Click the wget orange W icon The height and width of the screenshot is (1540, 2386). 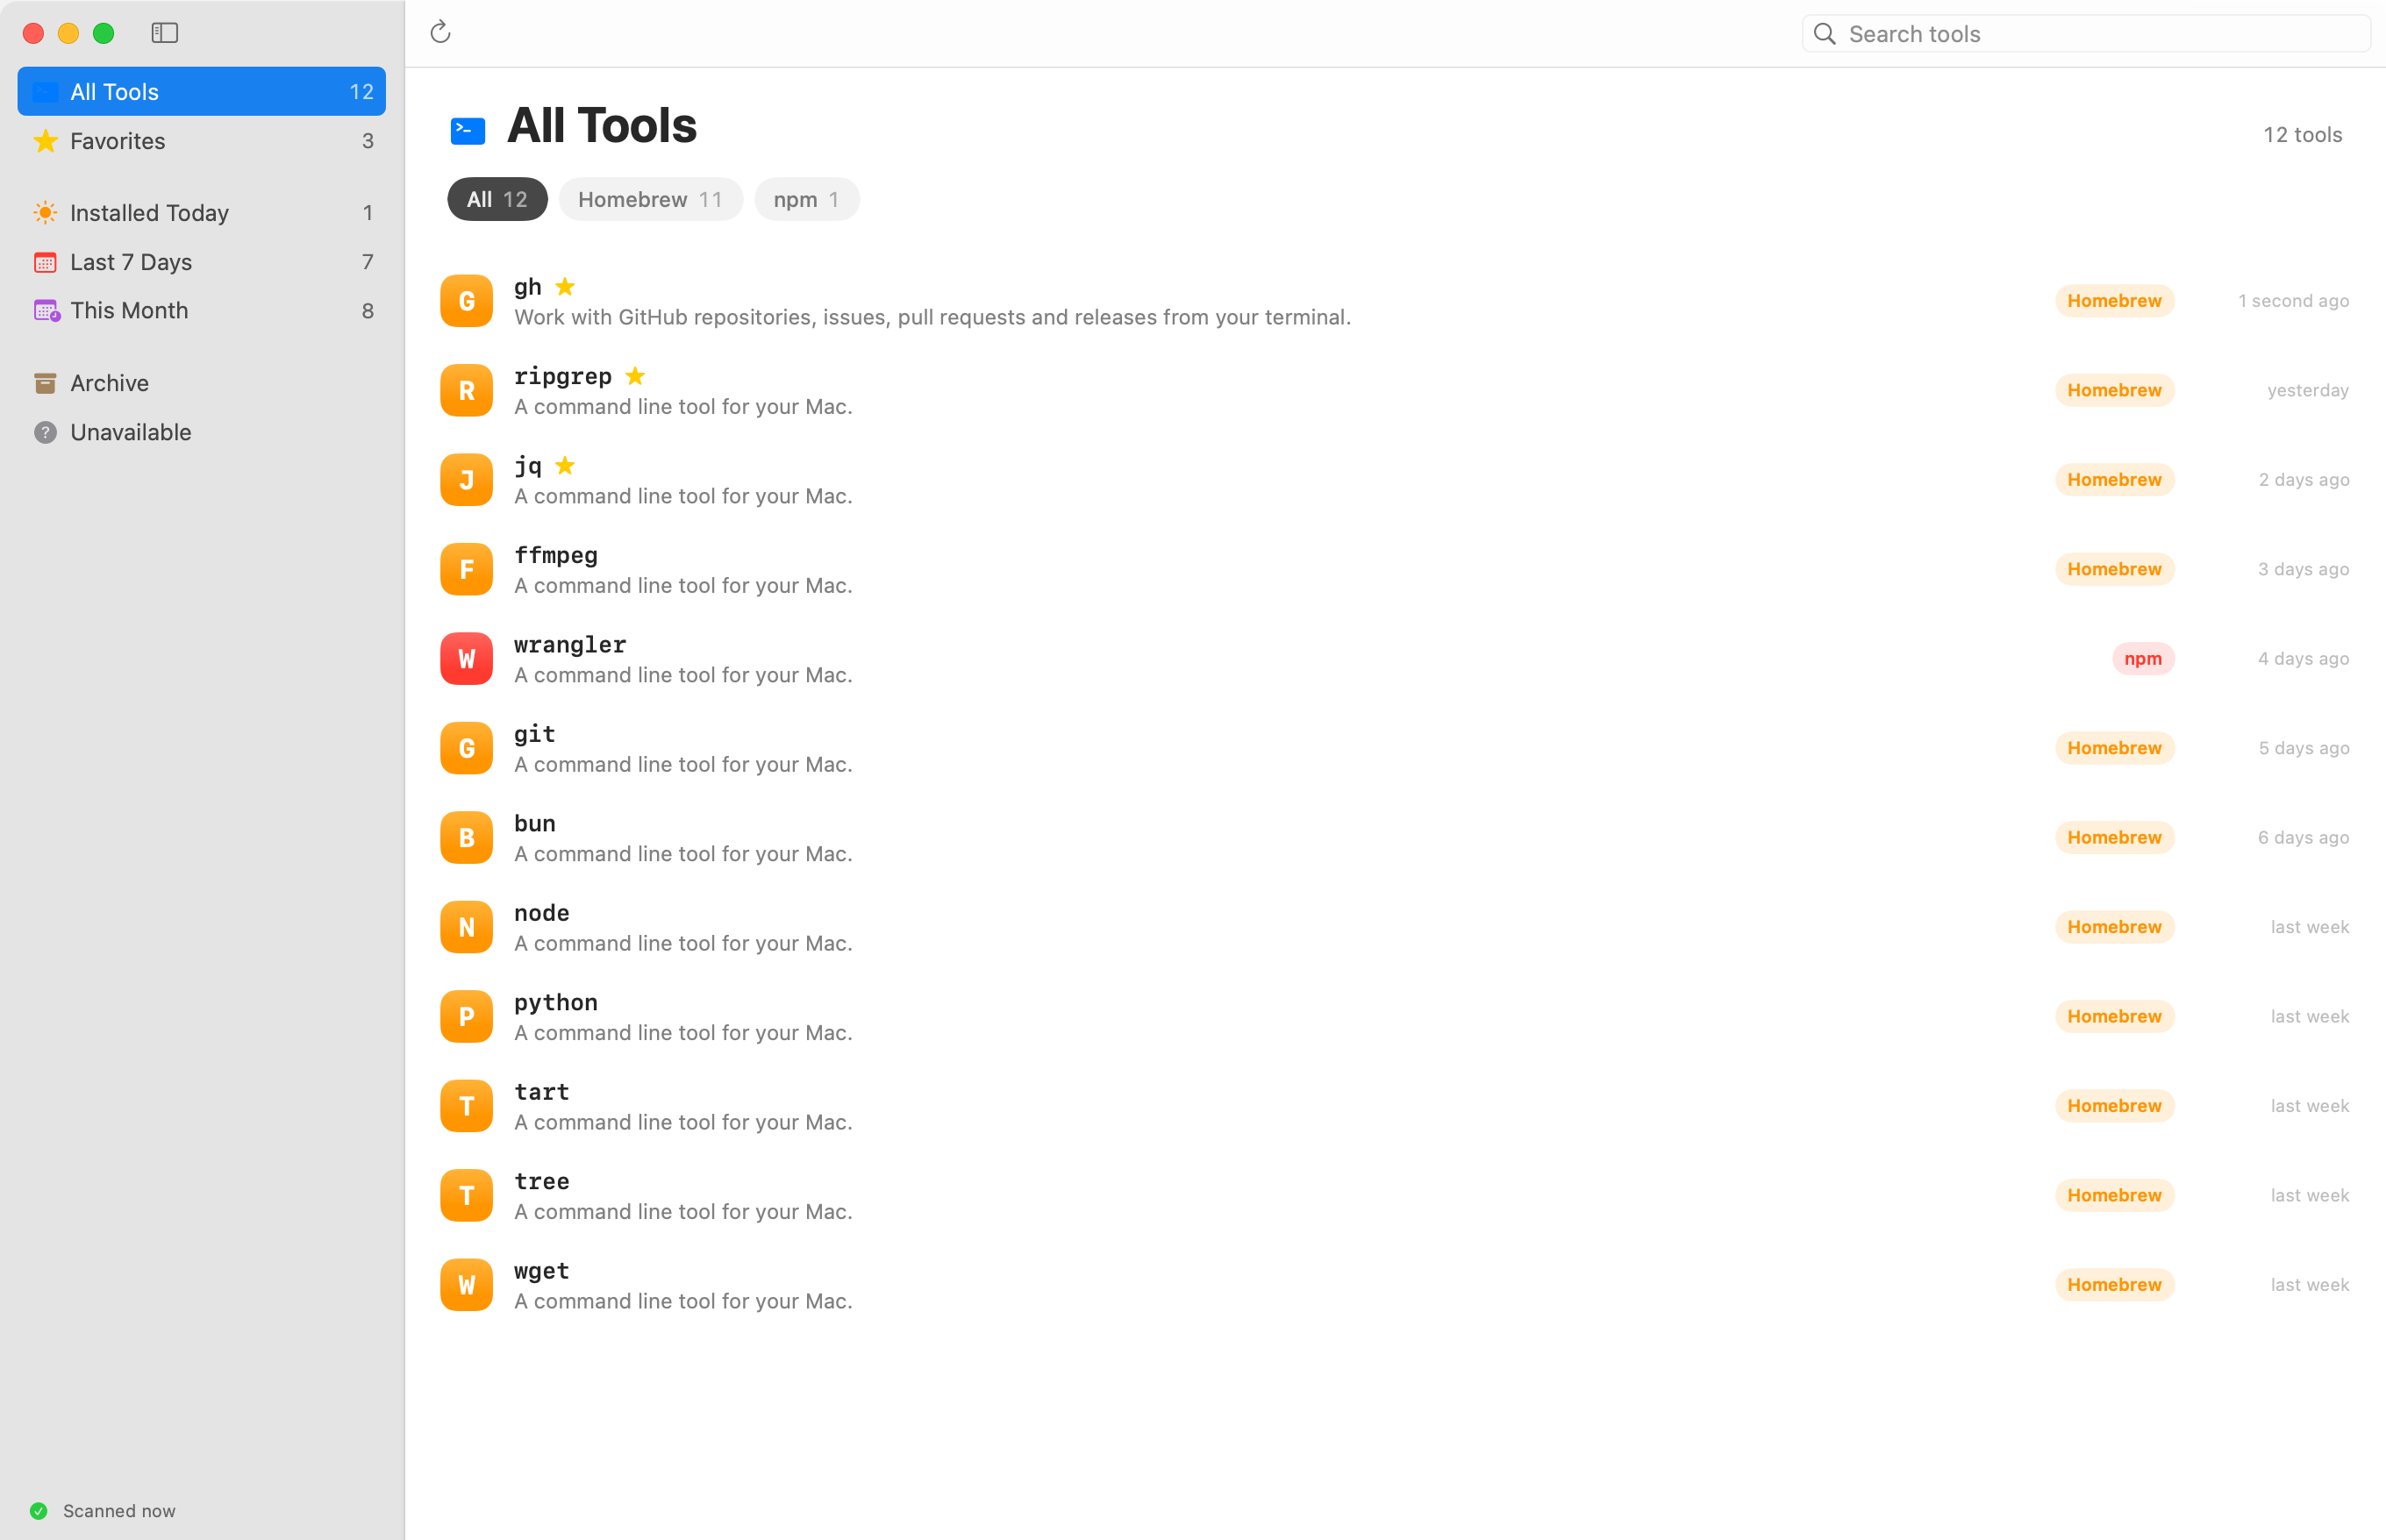tap(467, 1285)
